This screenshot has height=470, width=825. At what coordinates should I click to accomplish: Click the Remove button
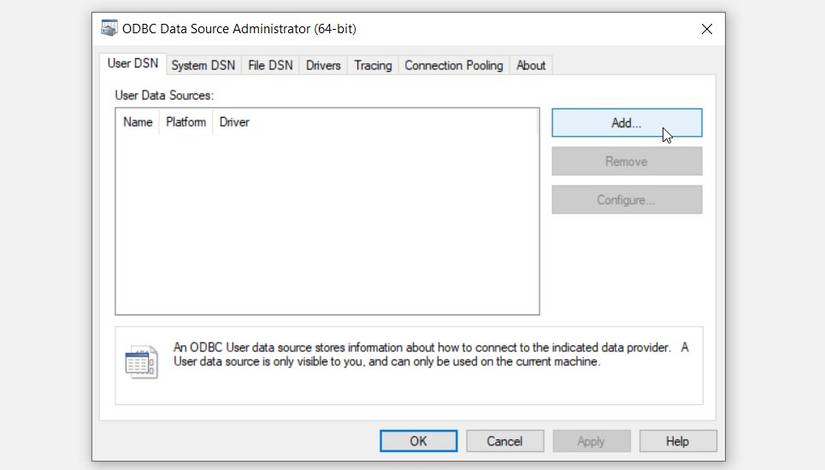point(626,161)
